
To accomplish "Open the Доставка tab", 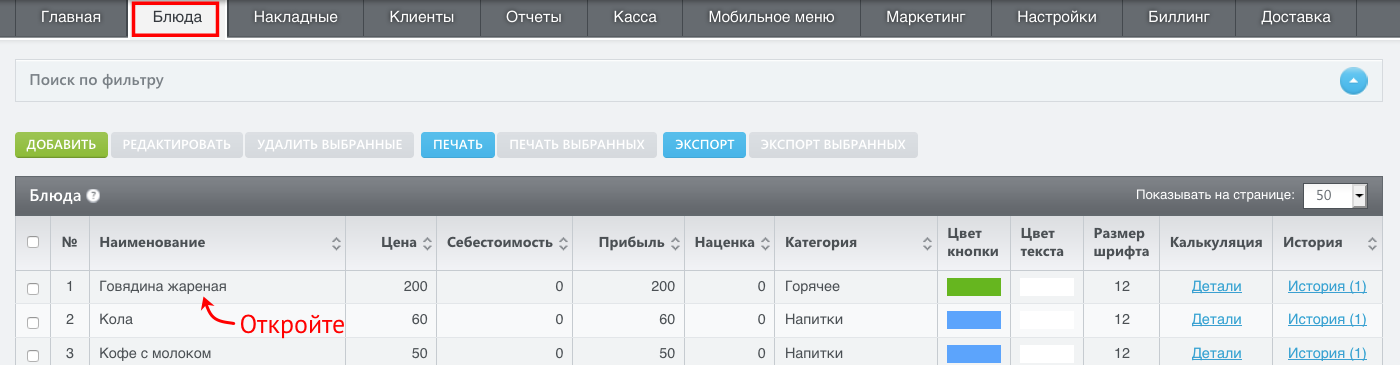I will [1296, 17].
